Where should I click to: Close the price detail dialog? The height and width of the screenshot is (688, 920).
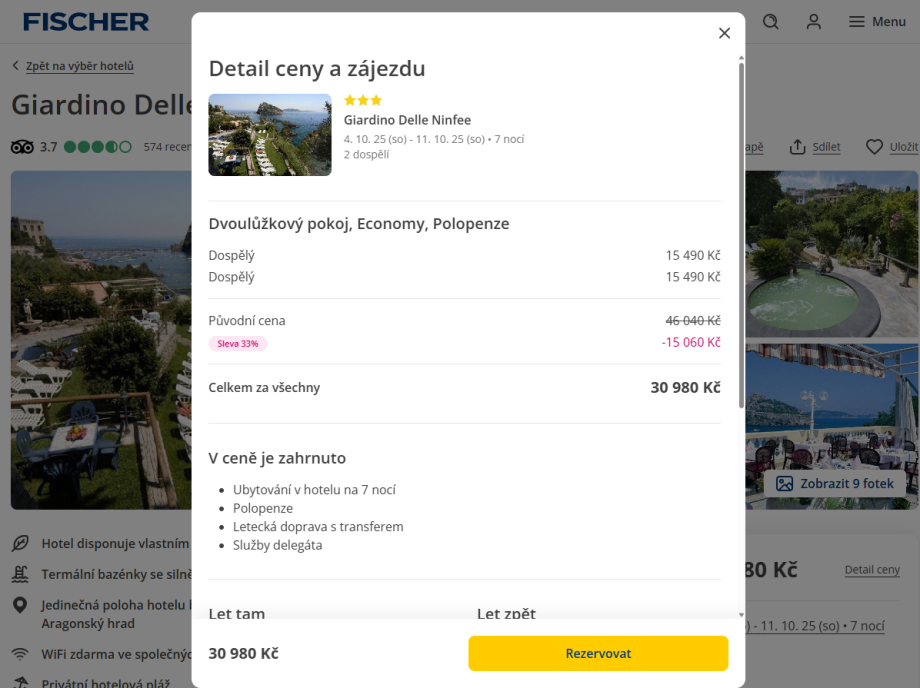pos(724,33)
